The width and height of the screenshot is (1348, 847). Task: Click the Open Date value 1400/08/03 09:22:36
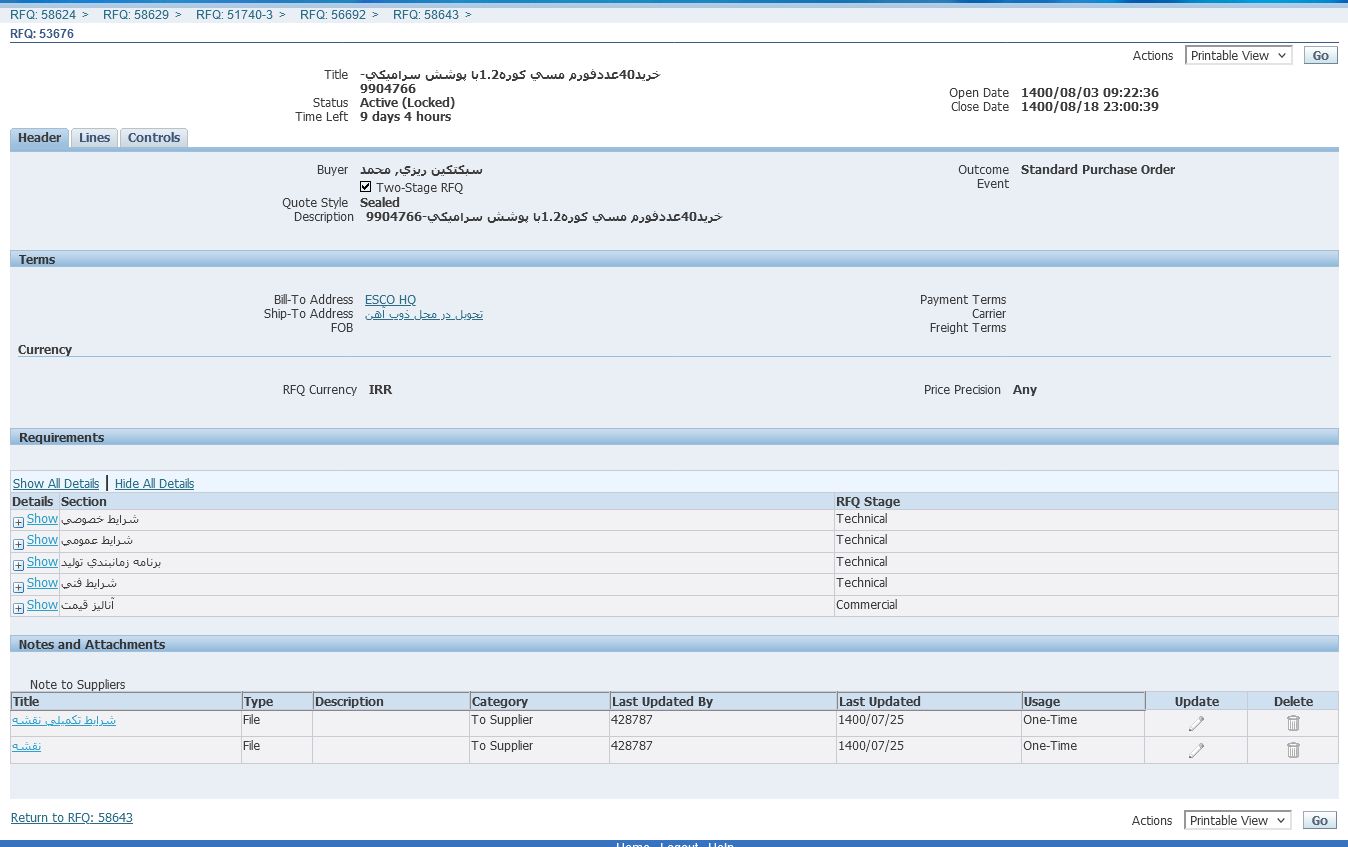coord(1090,93)
